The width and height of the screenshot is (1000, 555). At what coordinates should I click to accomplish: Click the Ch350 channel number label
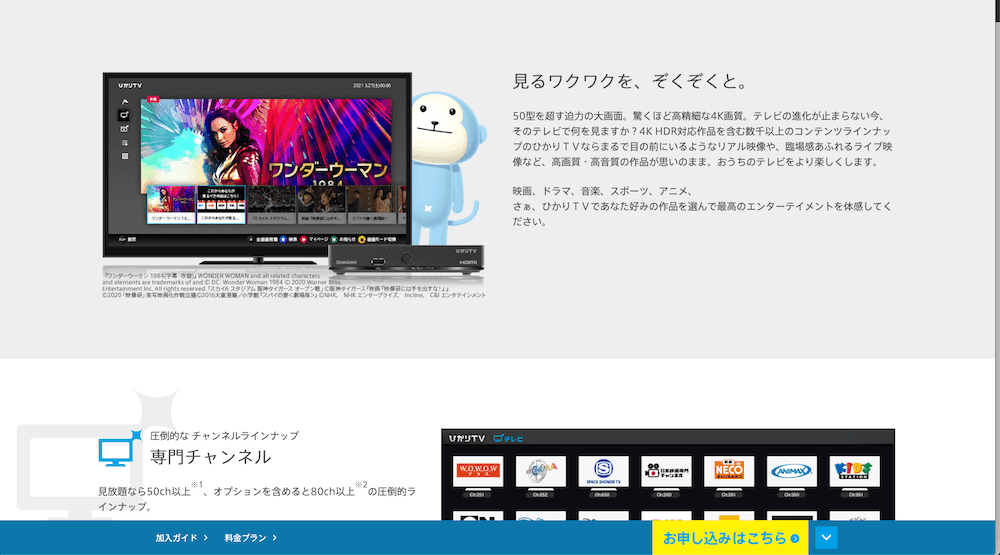click(x=791, y=494)
